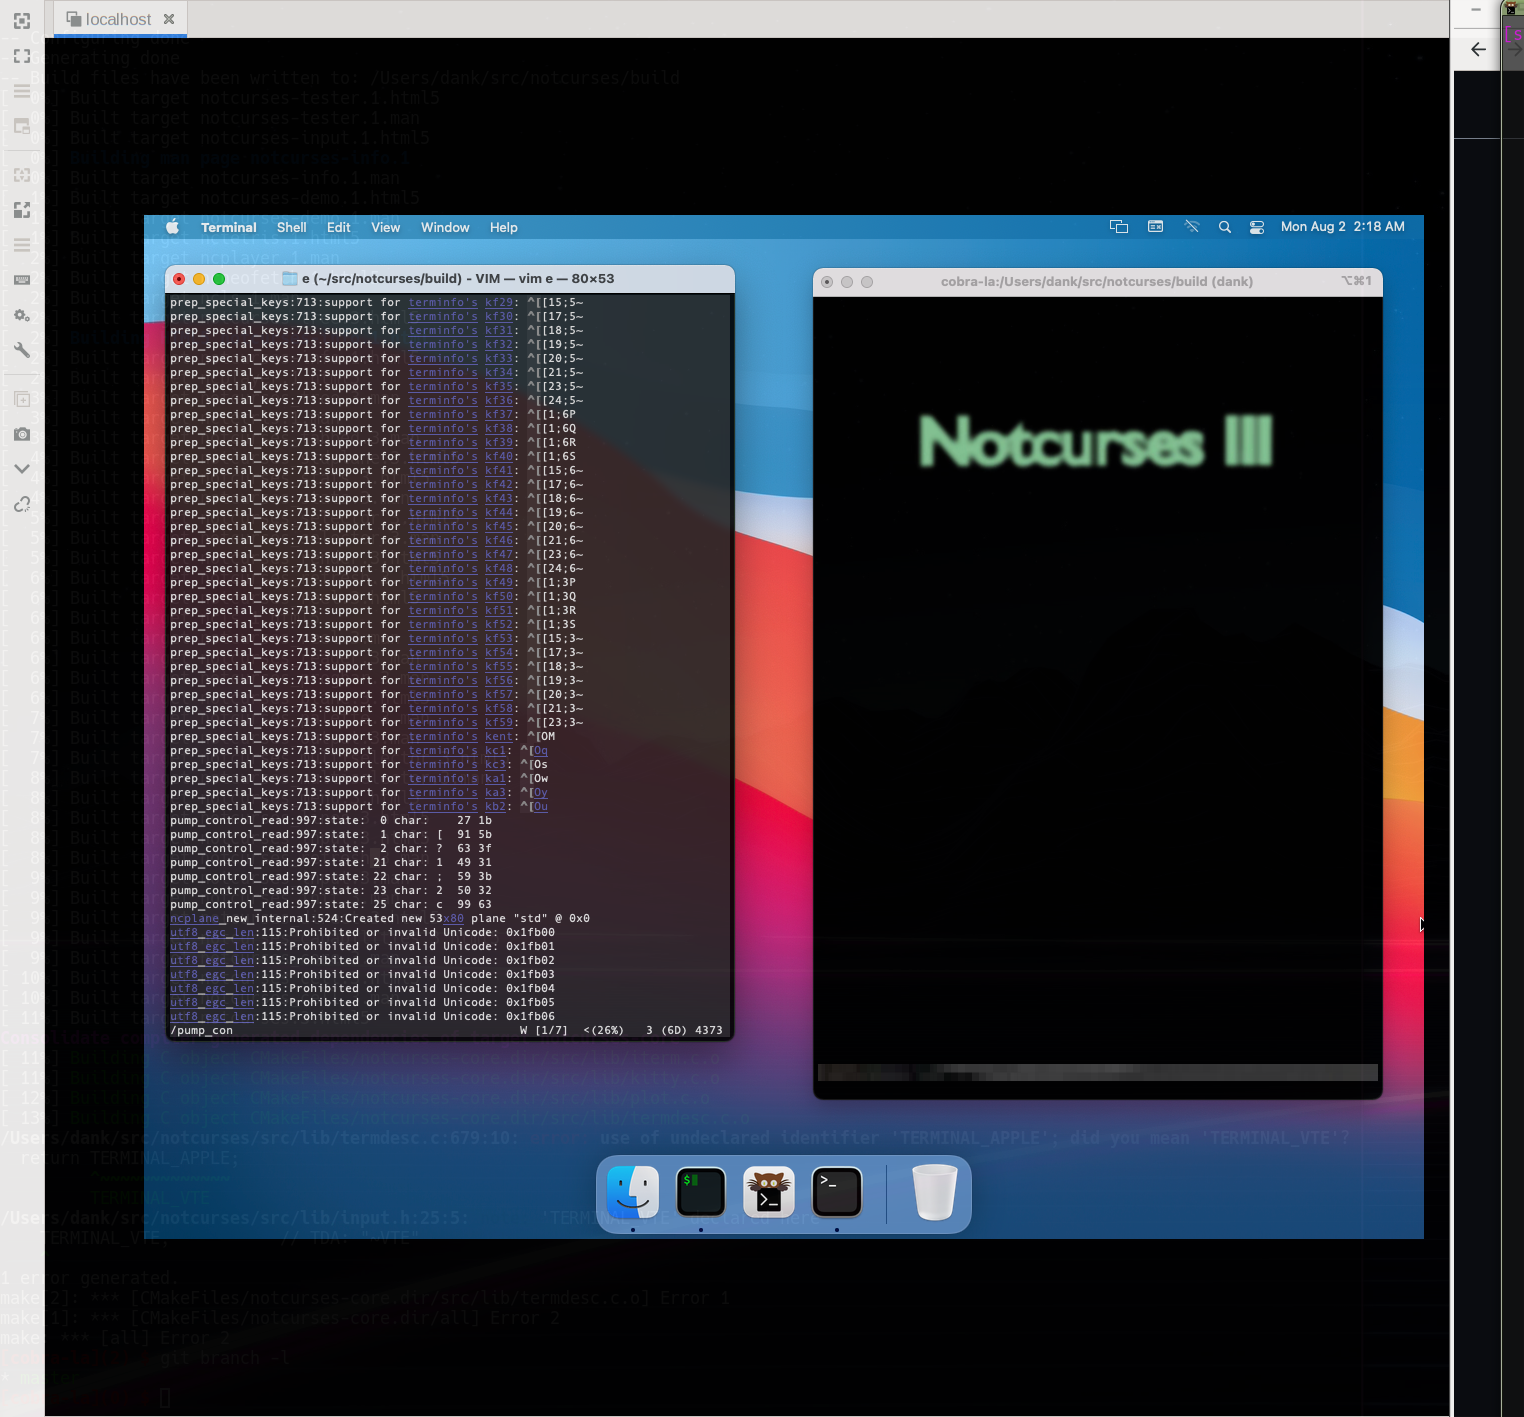Viewport: 1524px width, 1417px height.
Task: Select the localhost browser tab
Action: pos(117,18)
